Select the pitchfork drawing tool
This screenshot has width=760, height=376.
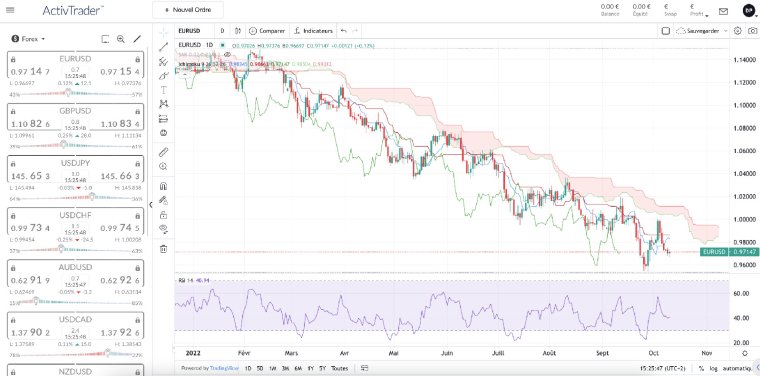click(164, 62)
